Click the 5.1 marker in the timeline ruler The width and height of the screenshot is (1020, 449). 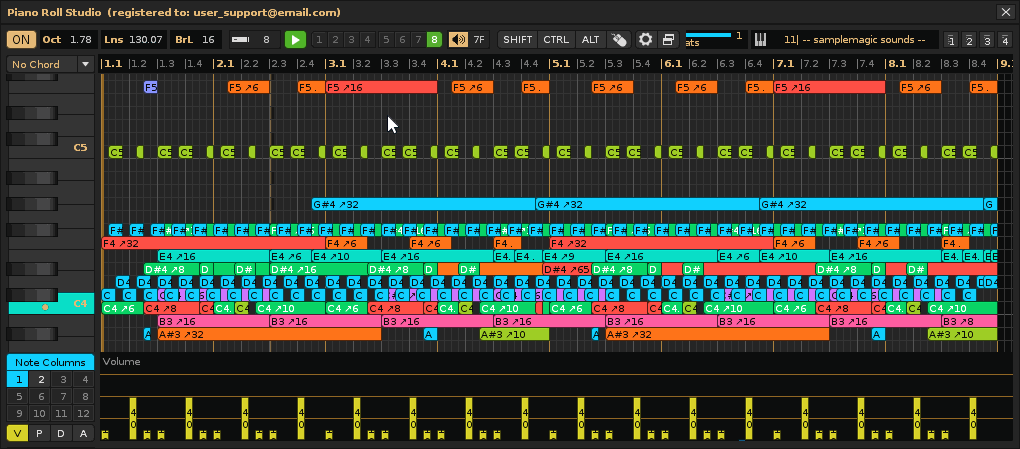tap(560, 64)
